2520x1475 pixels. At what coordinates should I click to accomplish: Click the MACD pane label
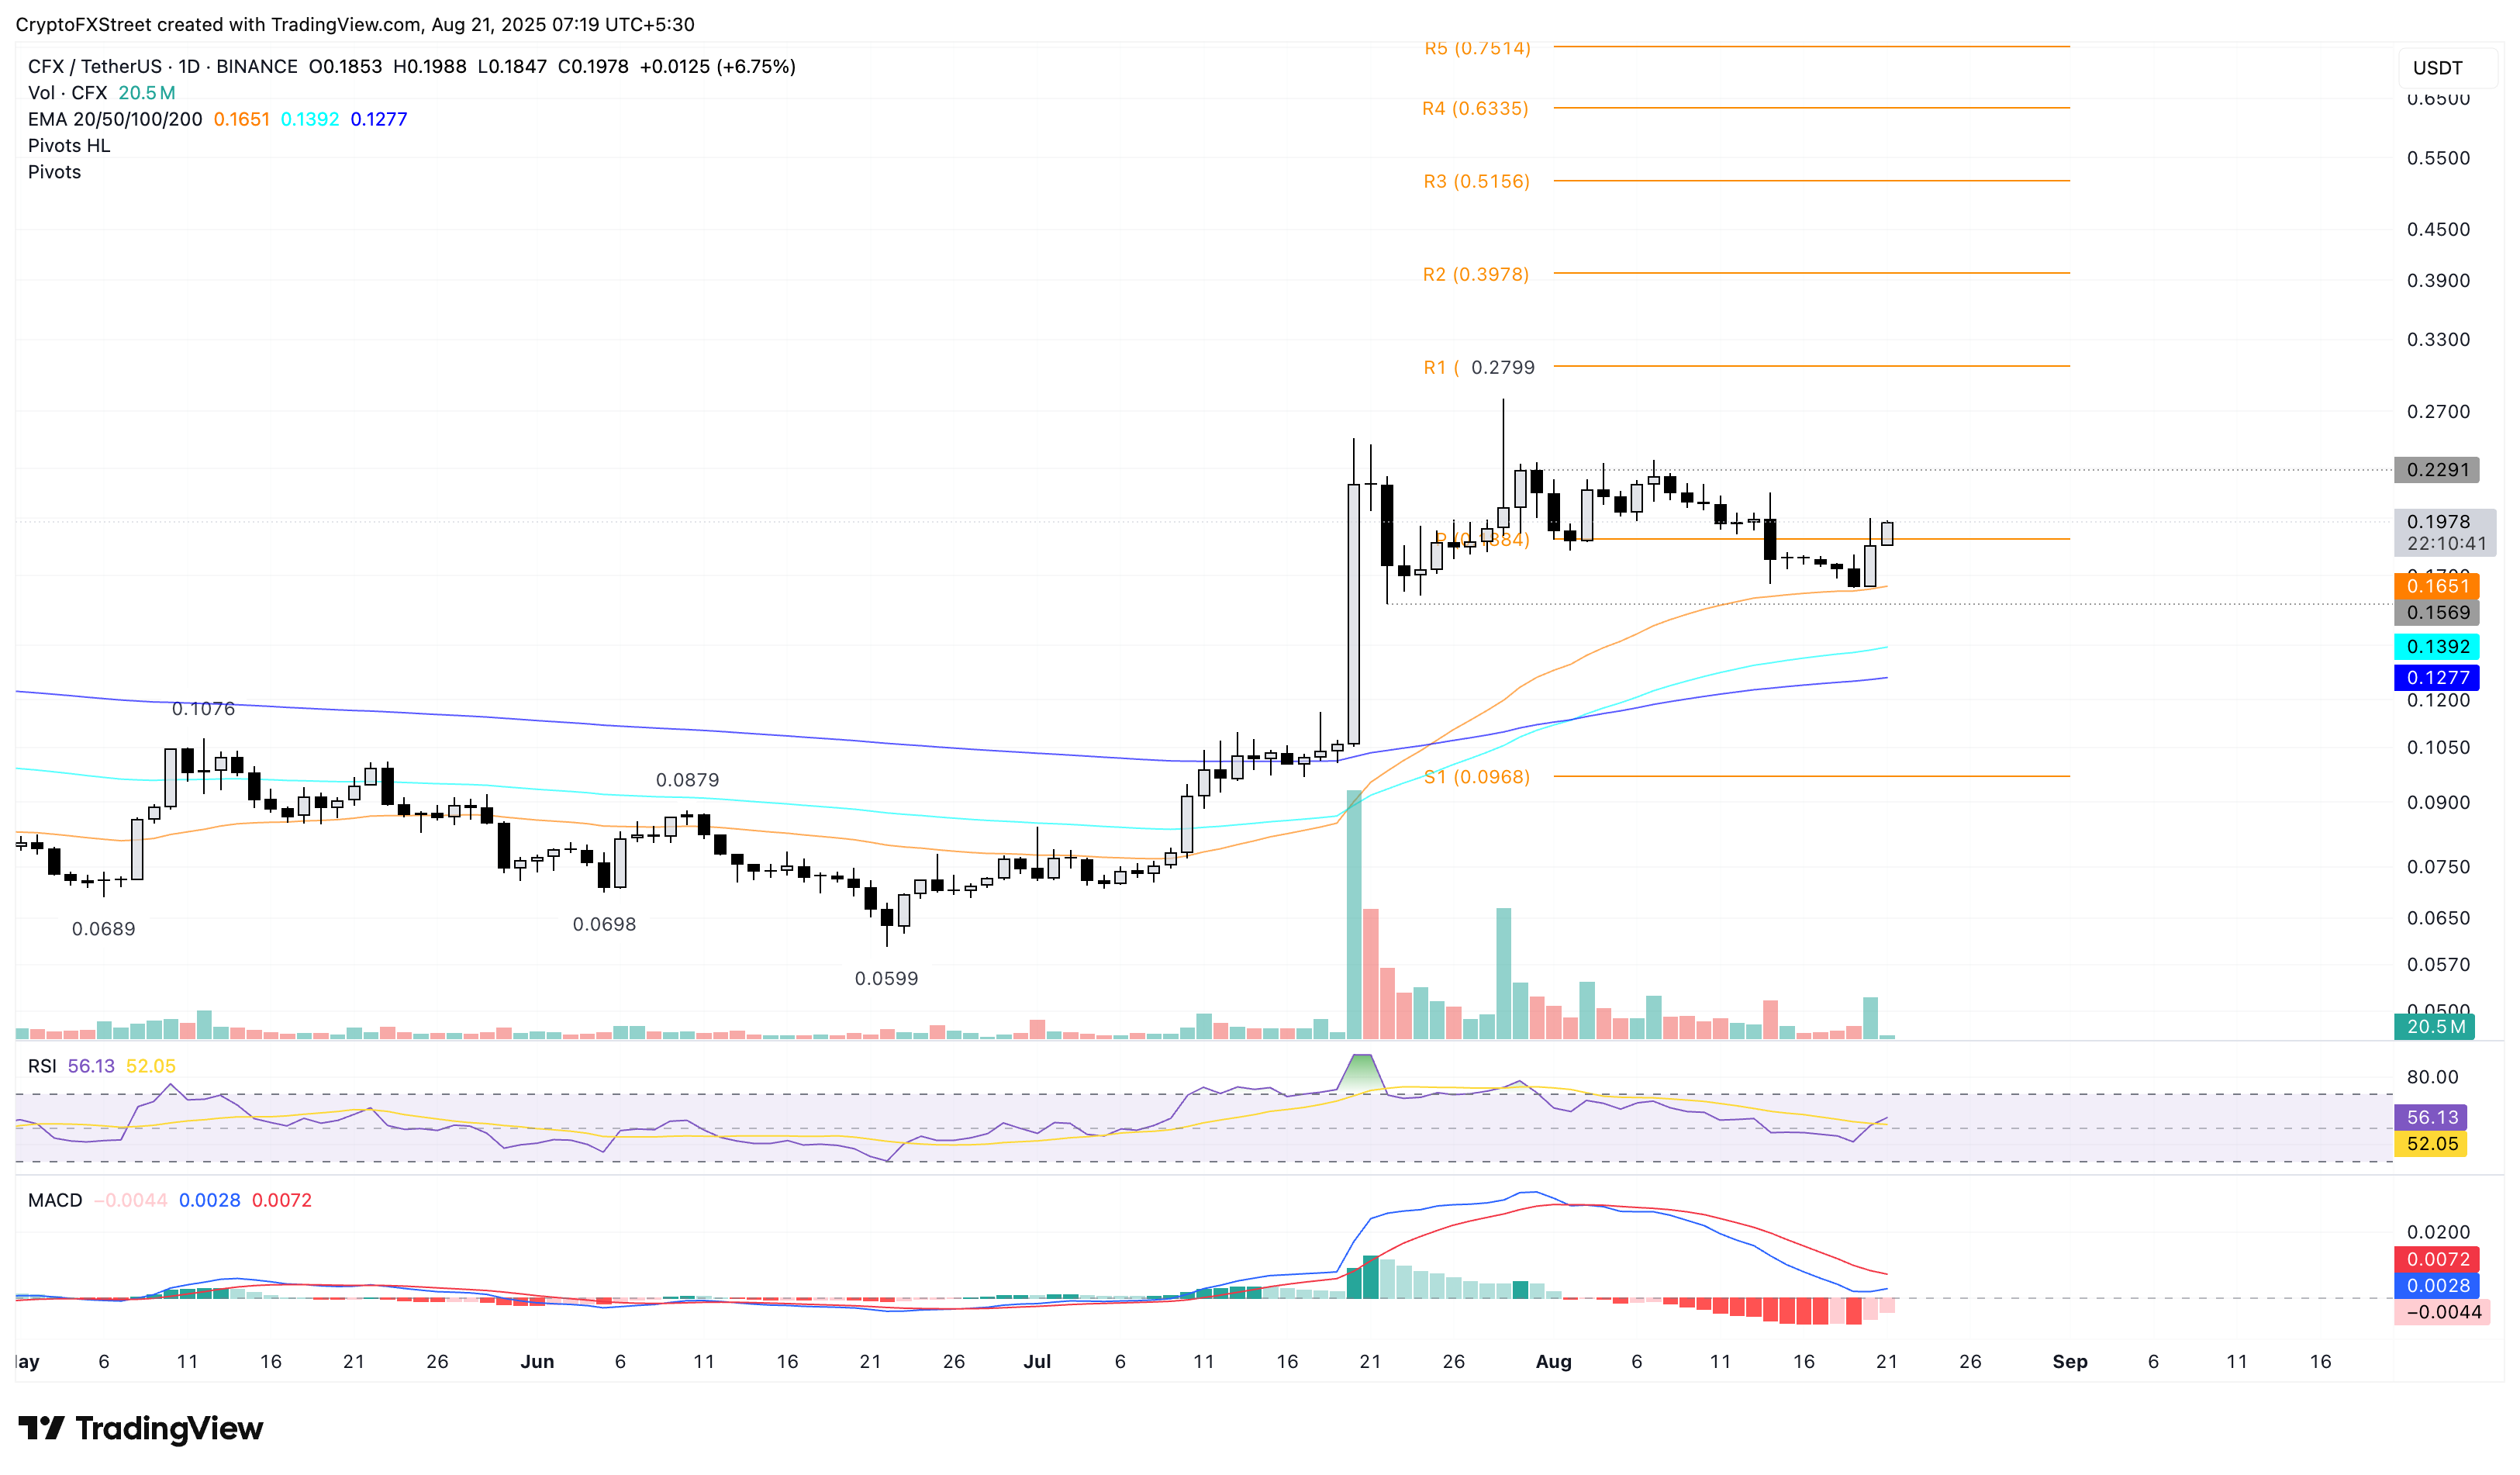tap(55, 1200)
